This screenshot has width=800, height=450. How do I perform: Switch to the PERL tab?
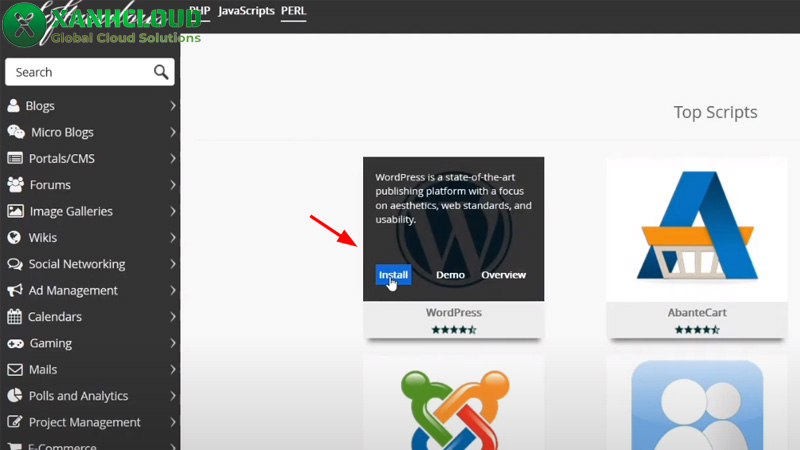pyautogui.click(x=293, y=11)
